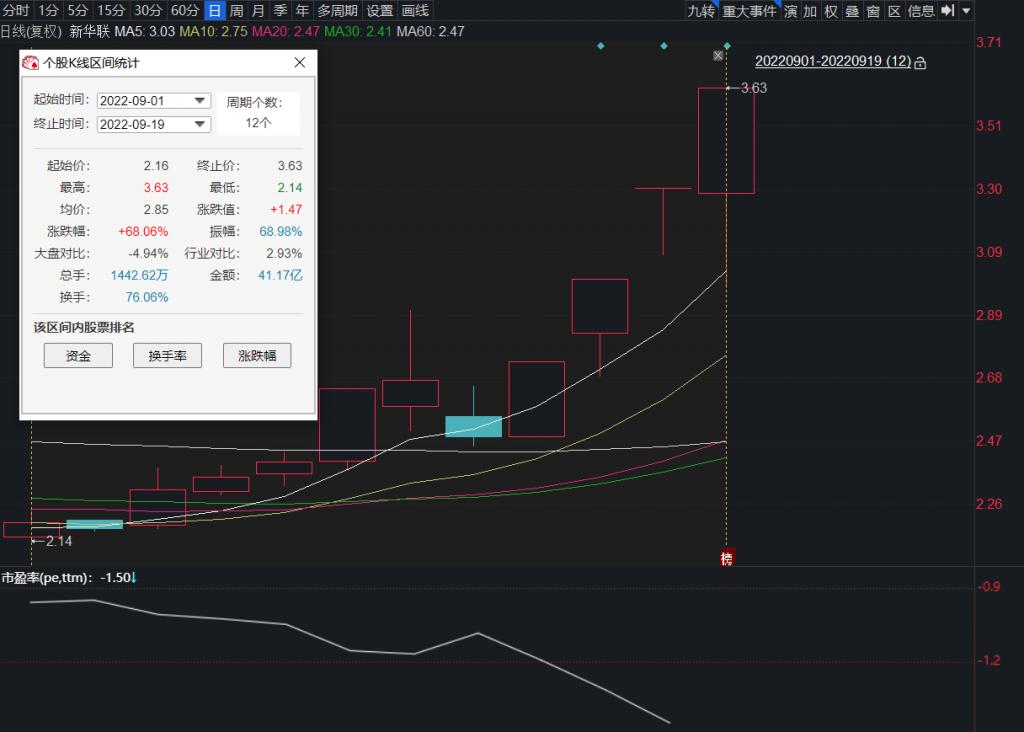The image size is (1024, 732).
Task: Open the 起始时间 date dropdown
Action: coord(200,100)
